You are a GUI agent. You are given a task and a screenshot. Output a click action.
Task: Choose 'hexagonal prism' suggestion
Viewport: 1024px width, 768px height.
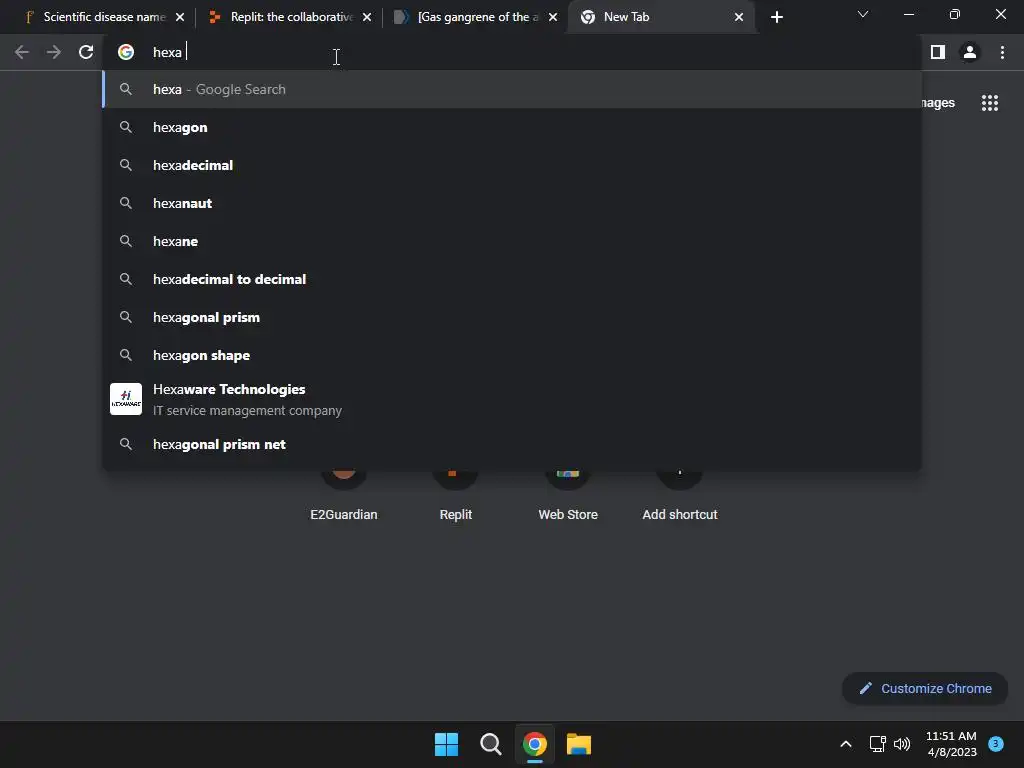[511, 317]
